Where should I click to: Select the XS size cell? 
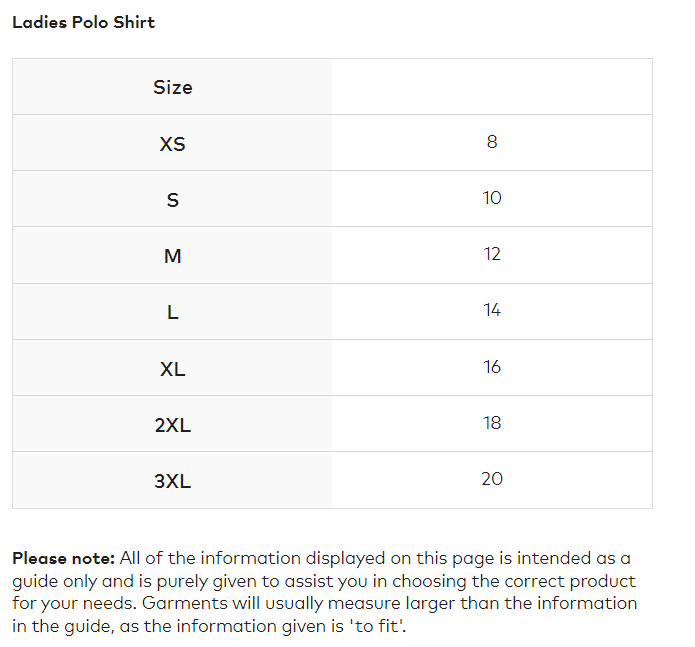coord(172,143)
